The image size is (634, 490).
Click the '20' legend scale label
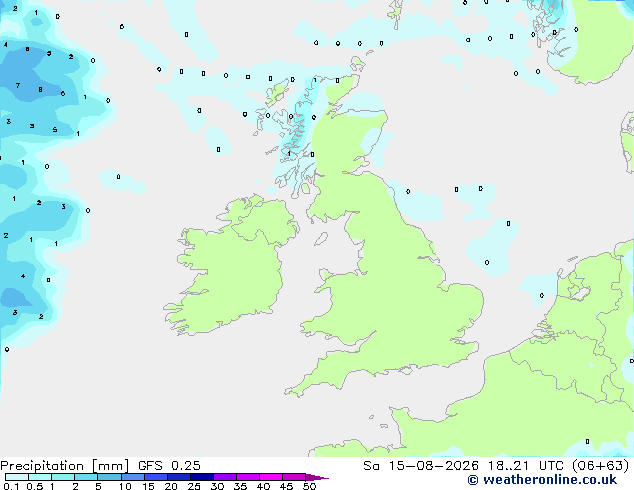(171, 486)
